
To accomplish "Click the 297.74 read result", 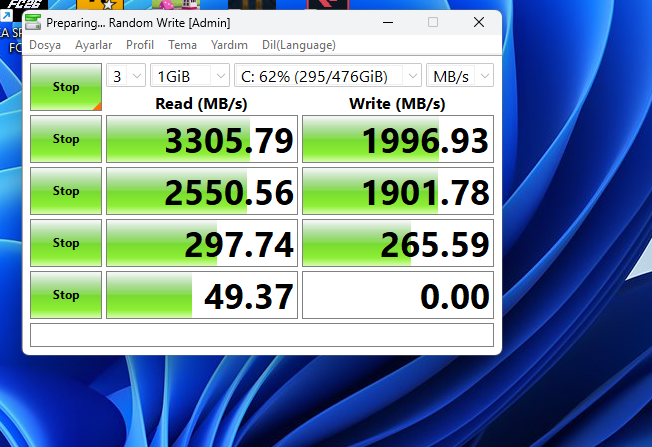I will click(202, 243).
